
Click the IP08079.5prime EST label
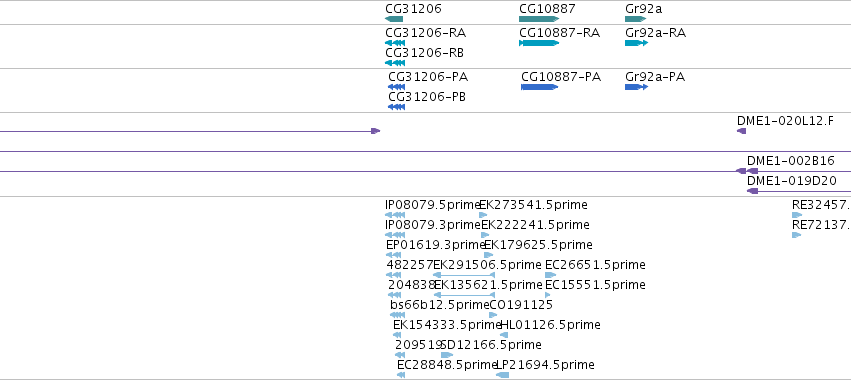point(433,205)
